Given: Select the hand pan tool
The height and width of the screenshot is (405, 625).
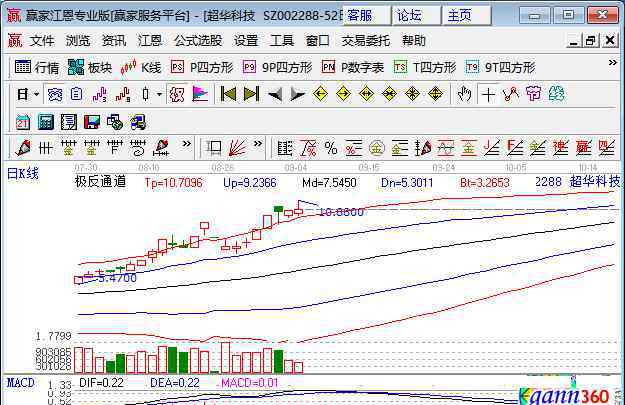Looking at the screenshot, I should pyautogui.click(x=464, y=94).
